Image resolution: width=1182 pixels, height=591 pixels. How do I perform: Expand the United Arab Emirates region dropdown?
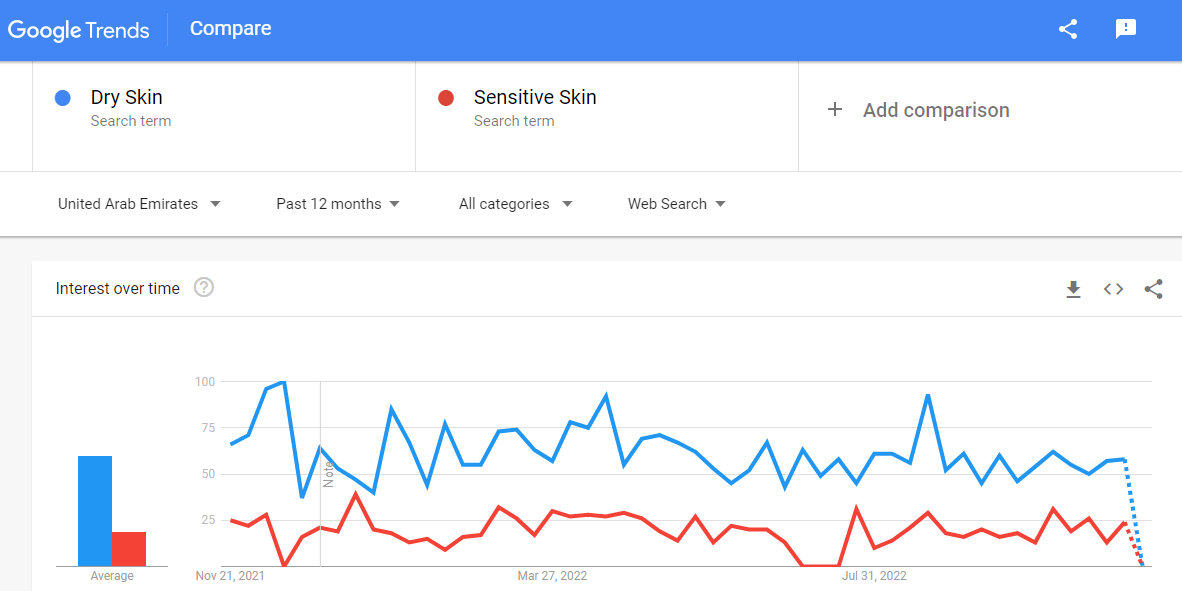[x=139, y=204]
